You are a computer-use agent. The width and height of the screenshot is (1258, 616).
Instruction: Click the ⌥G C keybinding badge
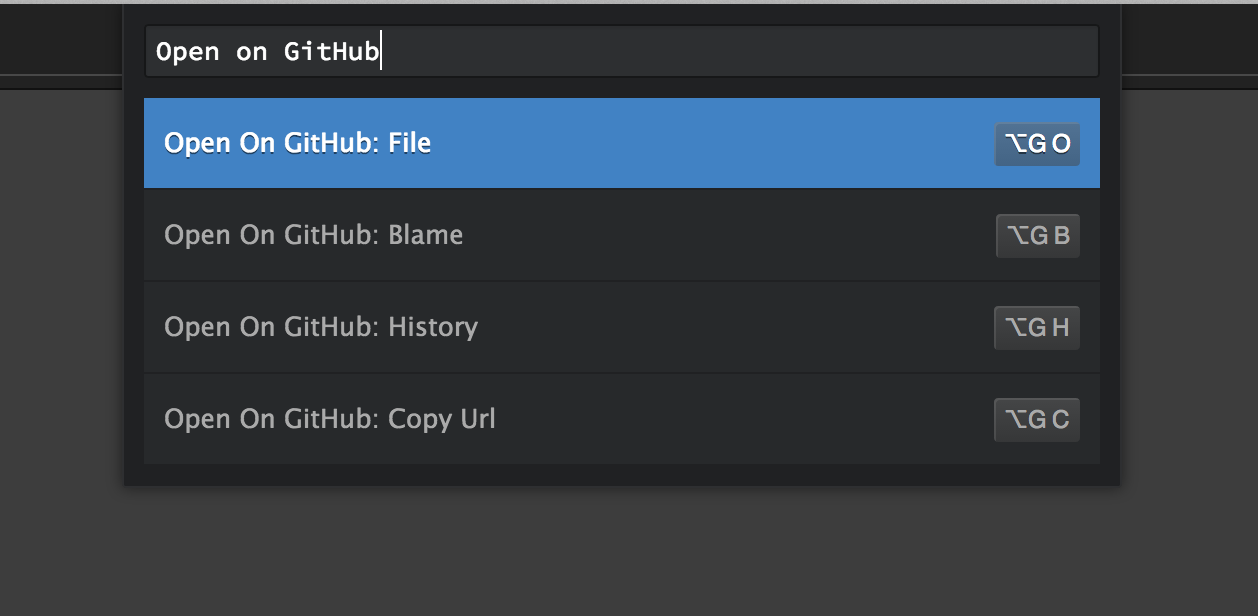coord(1037,420)
